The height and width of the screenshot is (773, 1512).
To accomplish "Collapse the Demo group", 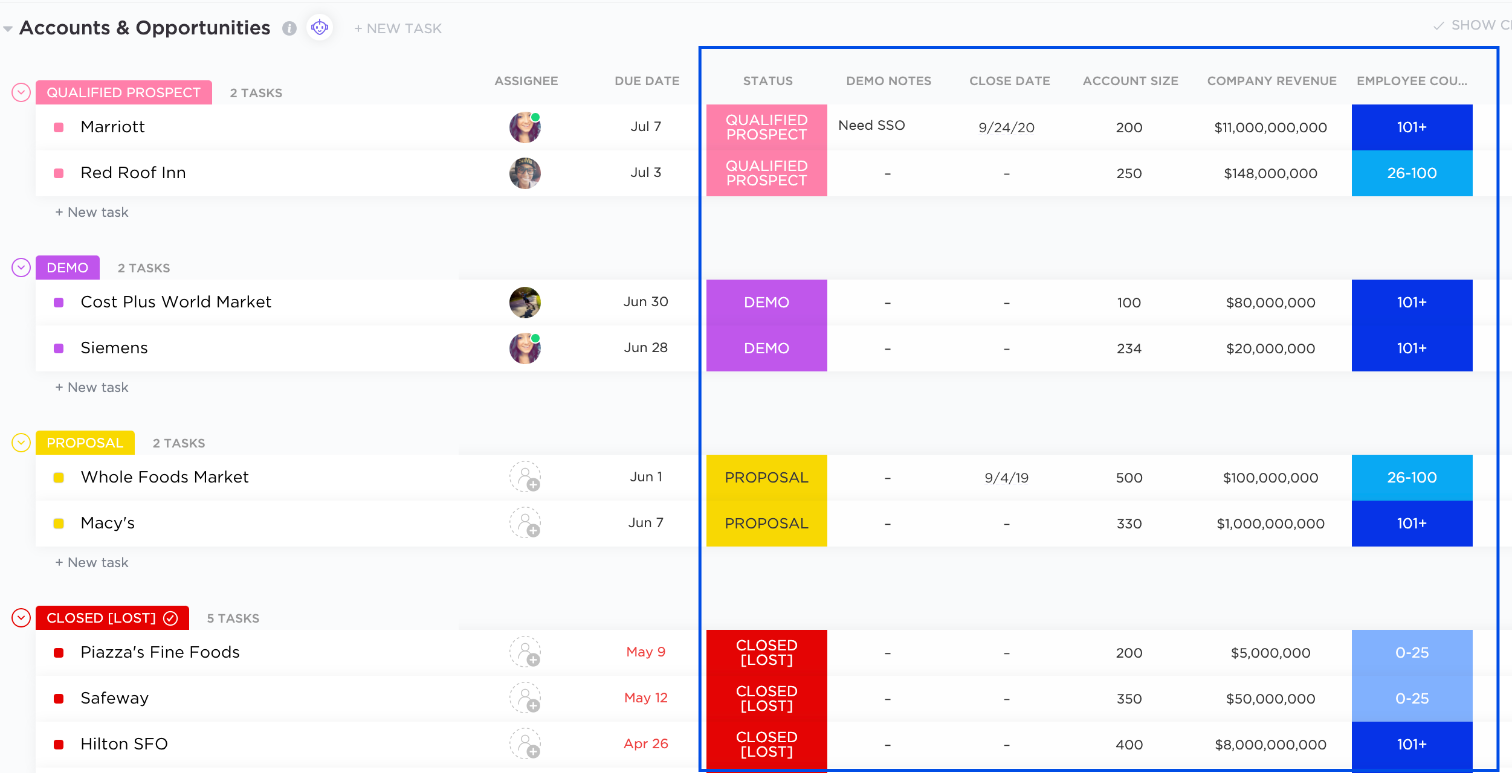I will 21,267.
